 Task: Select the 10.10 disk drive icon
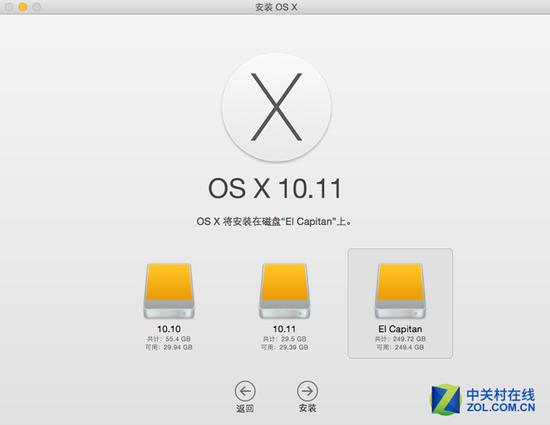(x=169, y=291)
